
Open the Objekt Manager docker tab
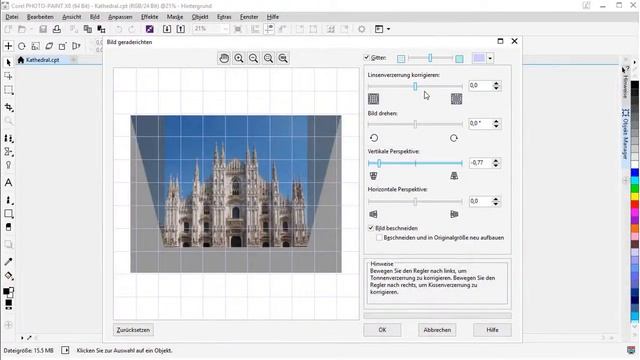pyautogui.click(x=625, y=134)
